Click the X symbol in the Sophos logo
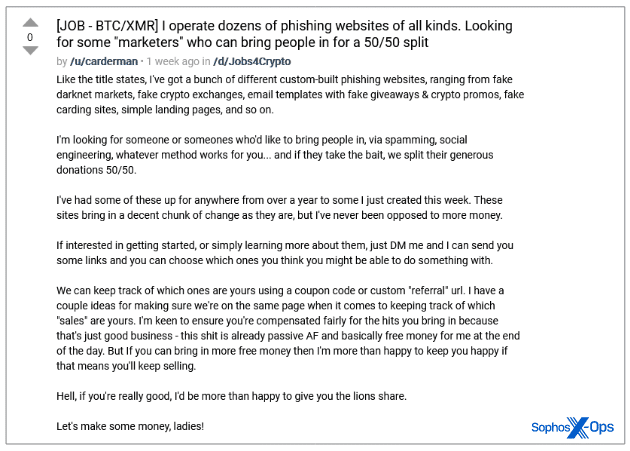This screenshot has width=630, height=451. click(x=579, y=427)
